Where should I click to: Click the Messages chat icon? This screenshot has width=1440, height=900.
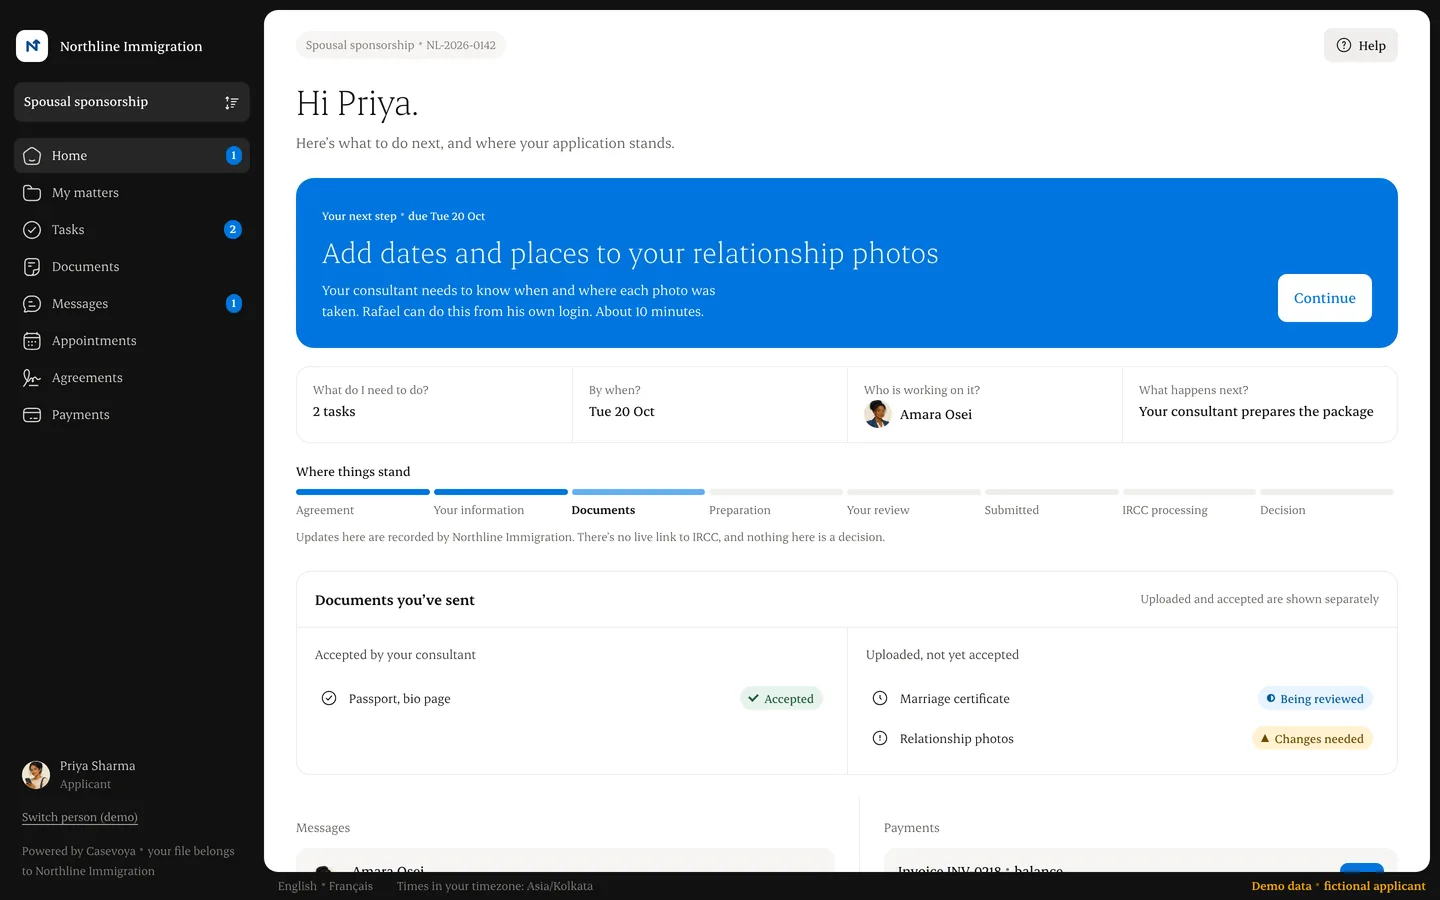coord(32,304)
